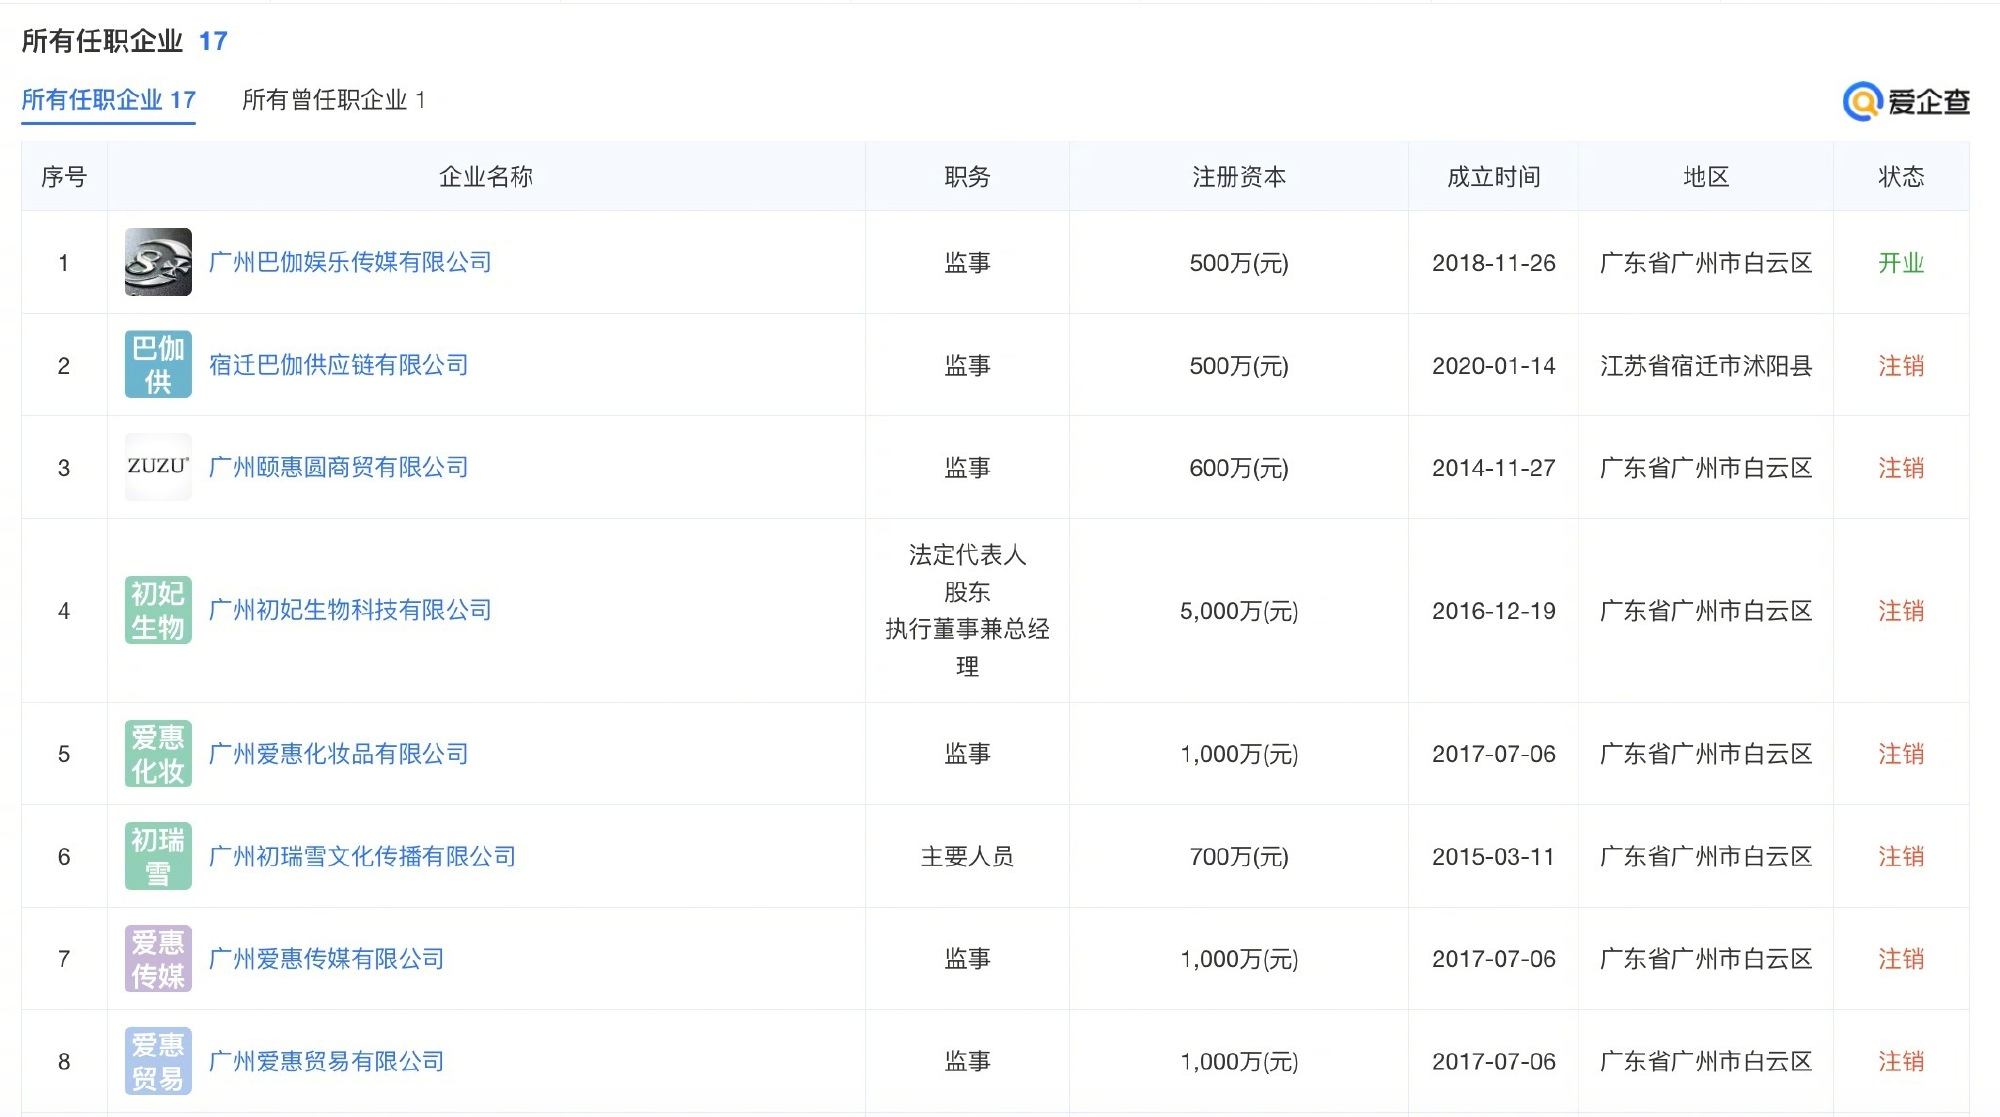This screenshot has height=1117, width=2000.
Task: Select the 所有任职企业 17 tab
Action: (108, 100)
